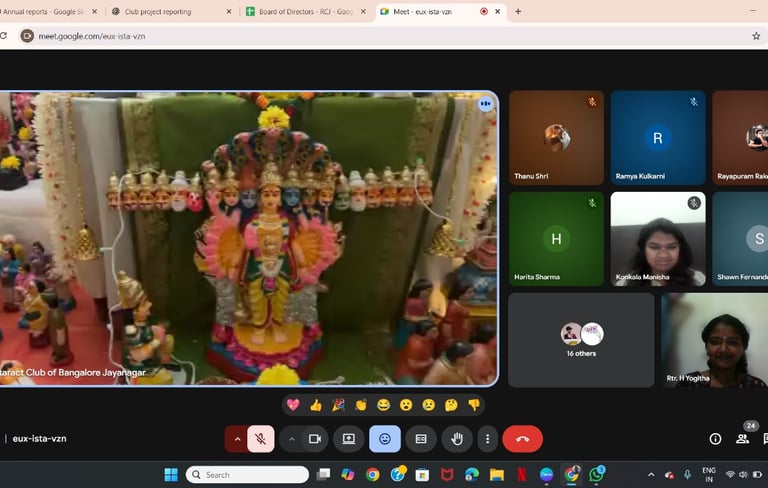Open the 16 others tile
The width and height of the screenshot is (768, 488).
coord(581,340)
